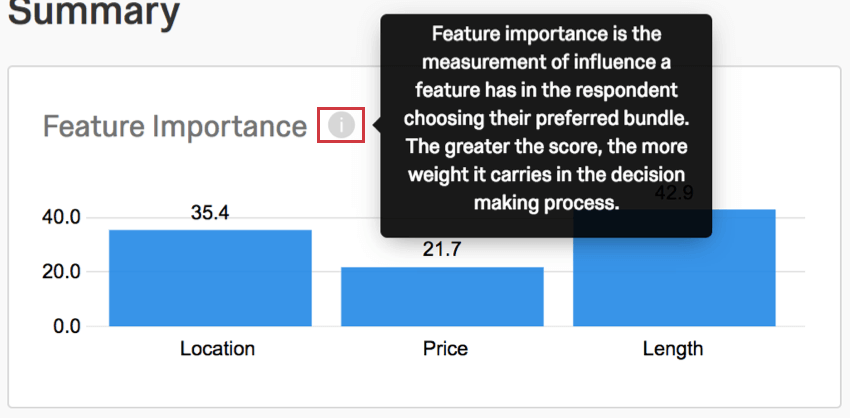Click the 40.0 y-axis tick label
850x418 pixels.
61,217
